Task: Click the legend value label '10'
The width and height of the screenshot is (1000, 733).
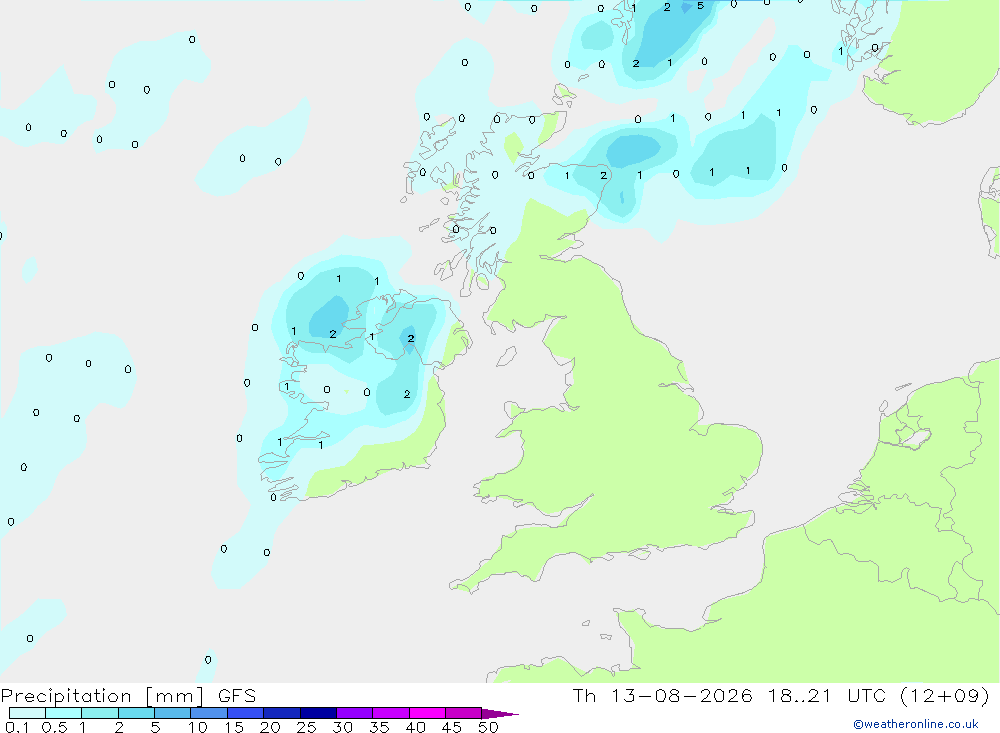Action: click(198, 727)
